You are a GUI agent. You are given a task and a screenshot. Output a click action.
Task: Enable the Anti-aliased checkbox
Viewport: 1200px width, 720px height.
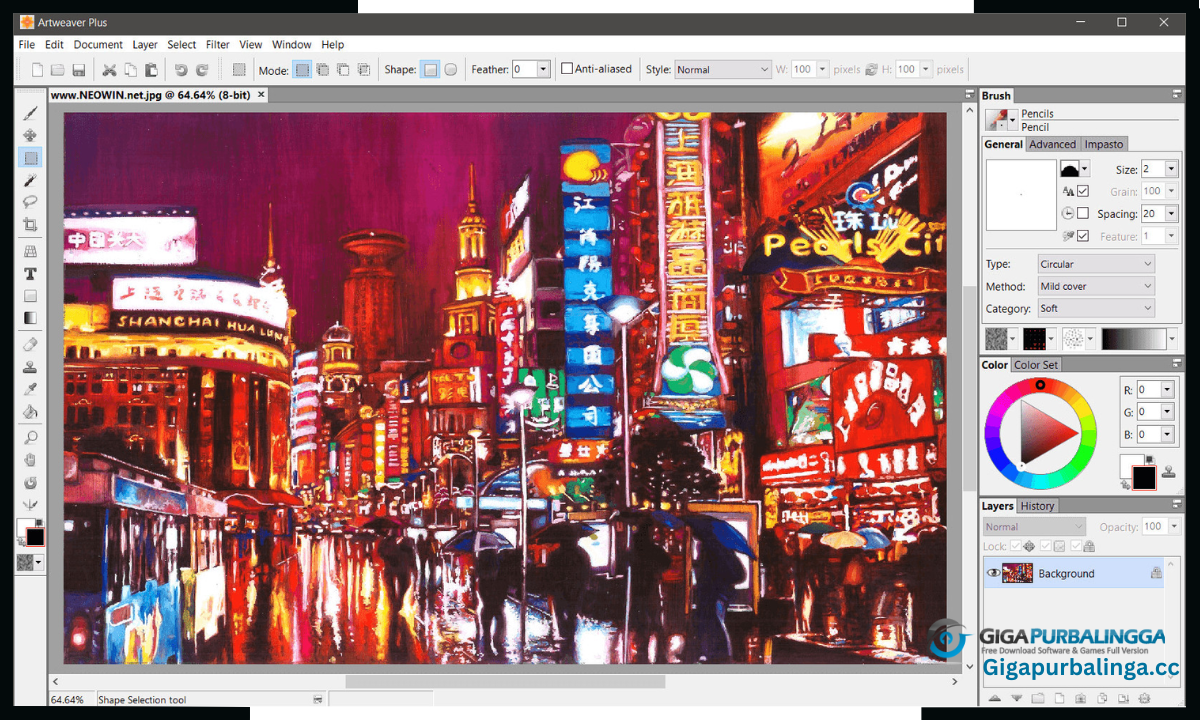567,69
